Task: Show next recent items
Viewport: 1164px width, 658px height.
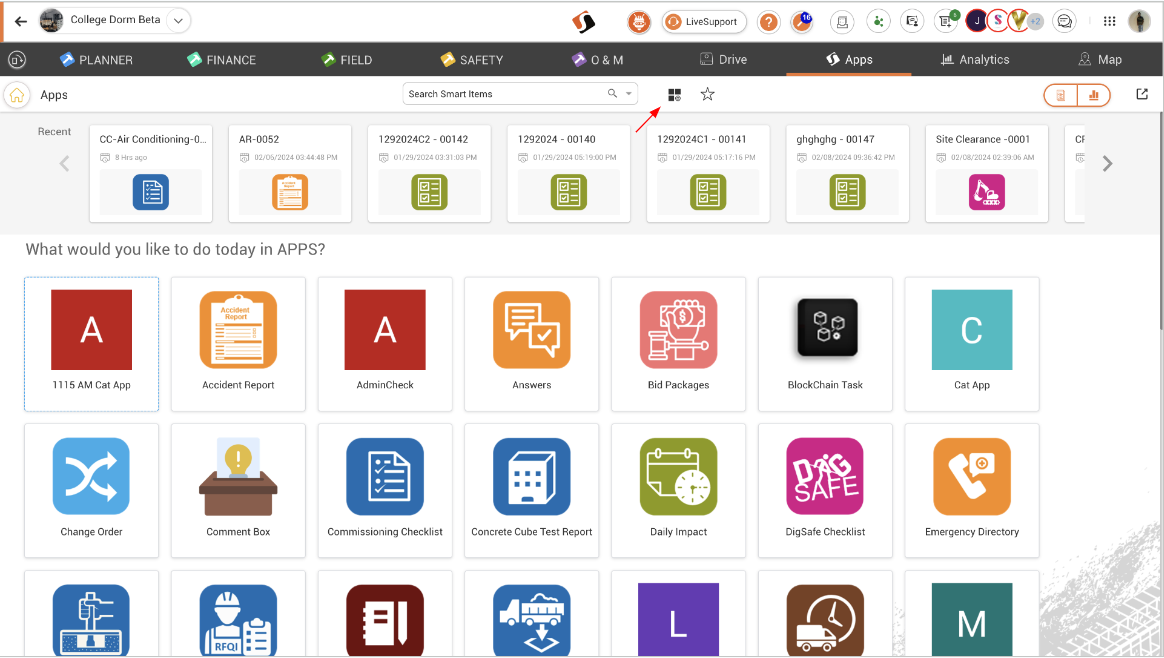Action: click(x=1108, y=163)
